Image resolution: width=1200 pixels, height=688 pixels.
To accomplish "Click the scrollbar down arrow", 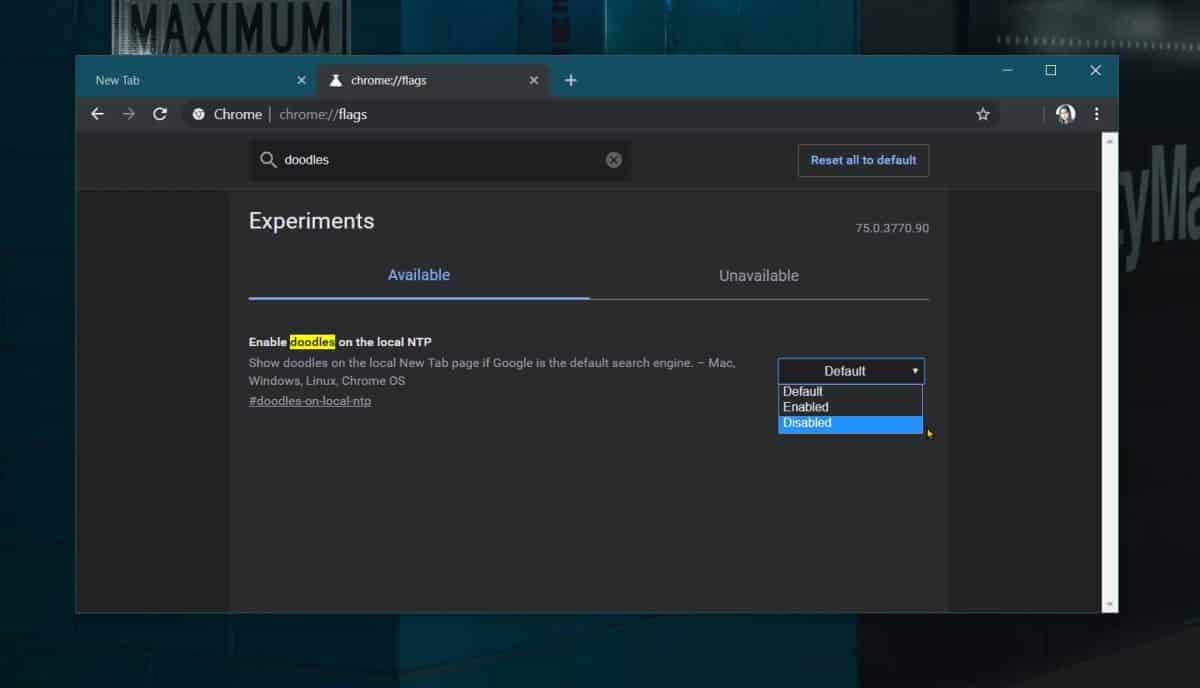I will 1109,604.
